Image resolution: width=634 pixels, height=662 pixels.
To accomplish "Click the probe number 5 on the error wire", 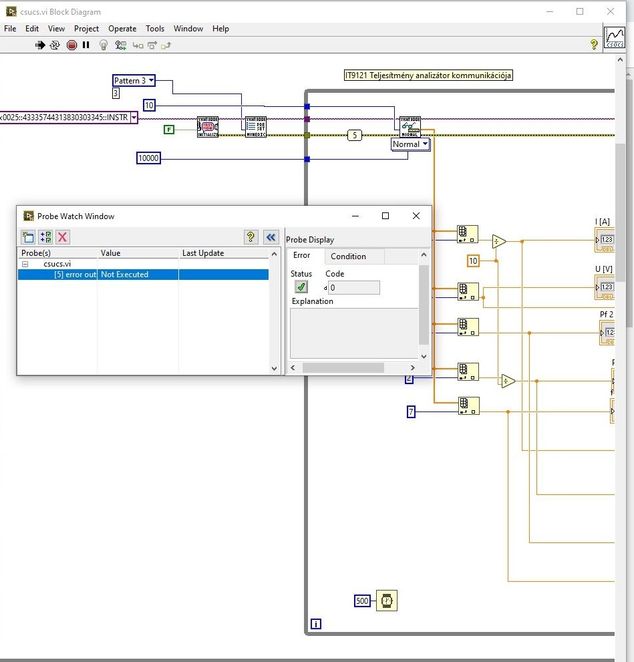I will click(x=355, y=135).
